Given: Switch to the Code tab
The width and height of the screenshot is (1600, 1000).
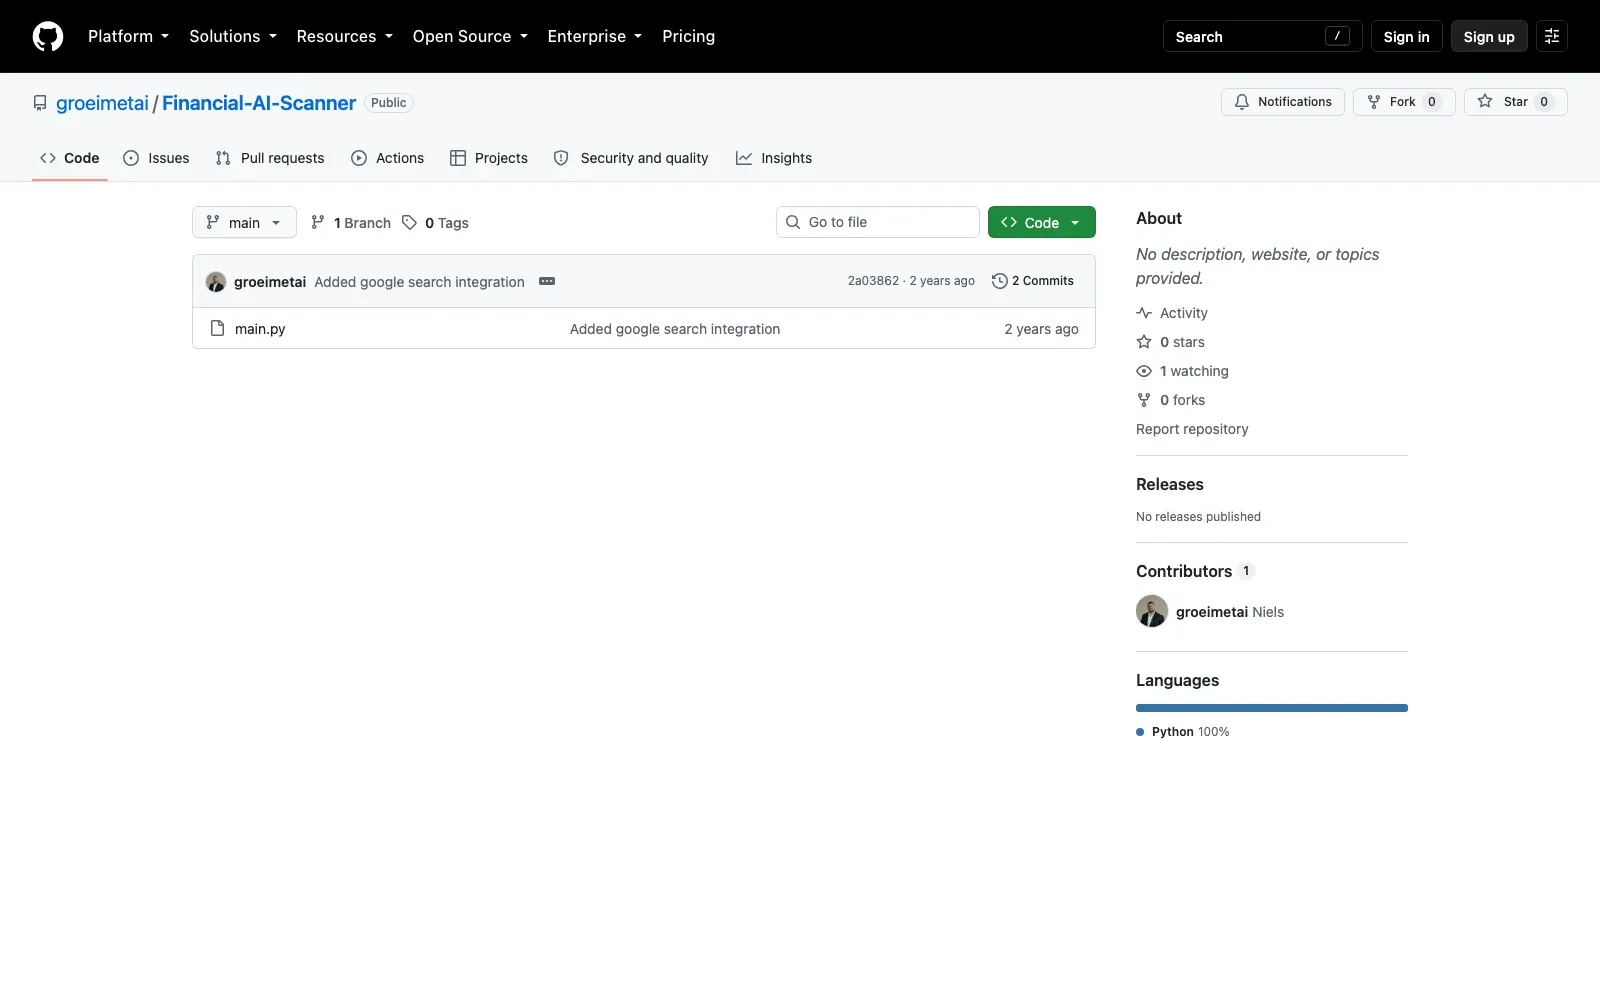Looking at the screenshot, I should (70, 158).
